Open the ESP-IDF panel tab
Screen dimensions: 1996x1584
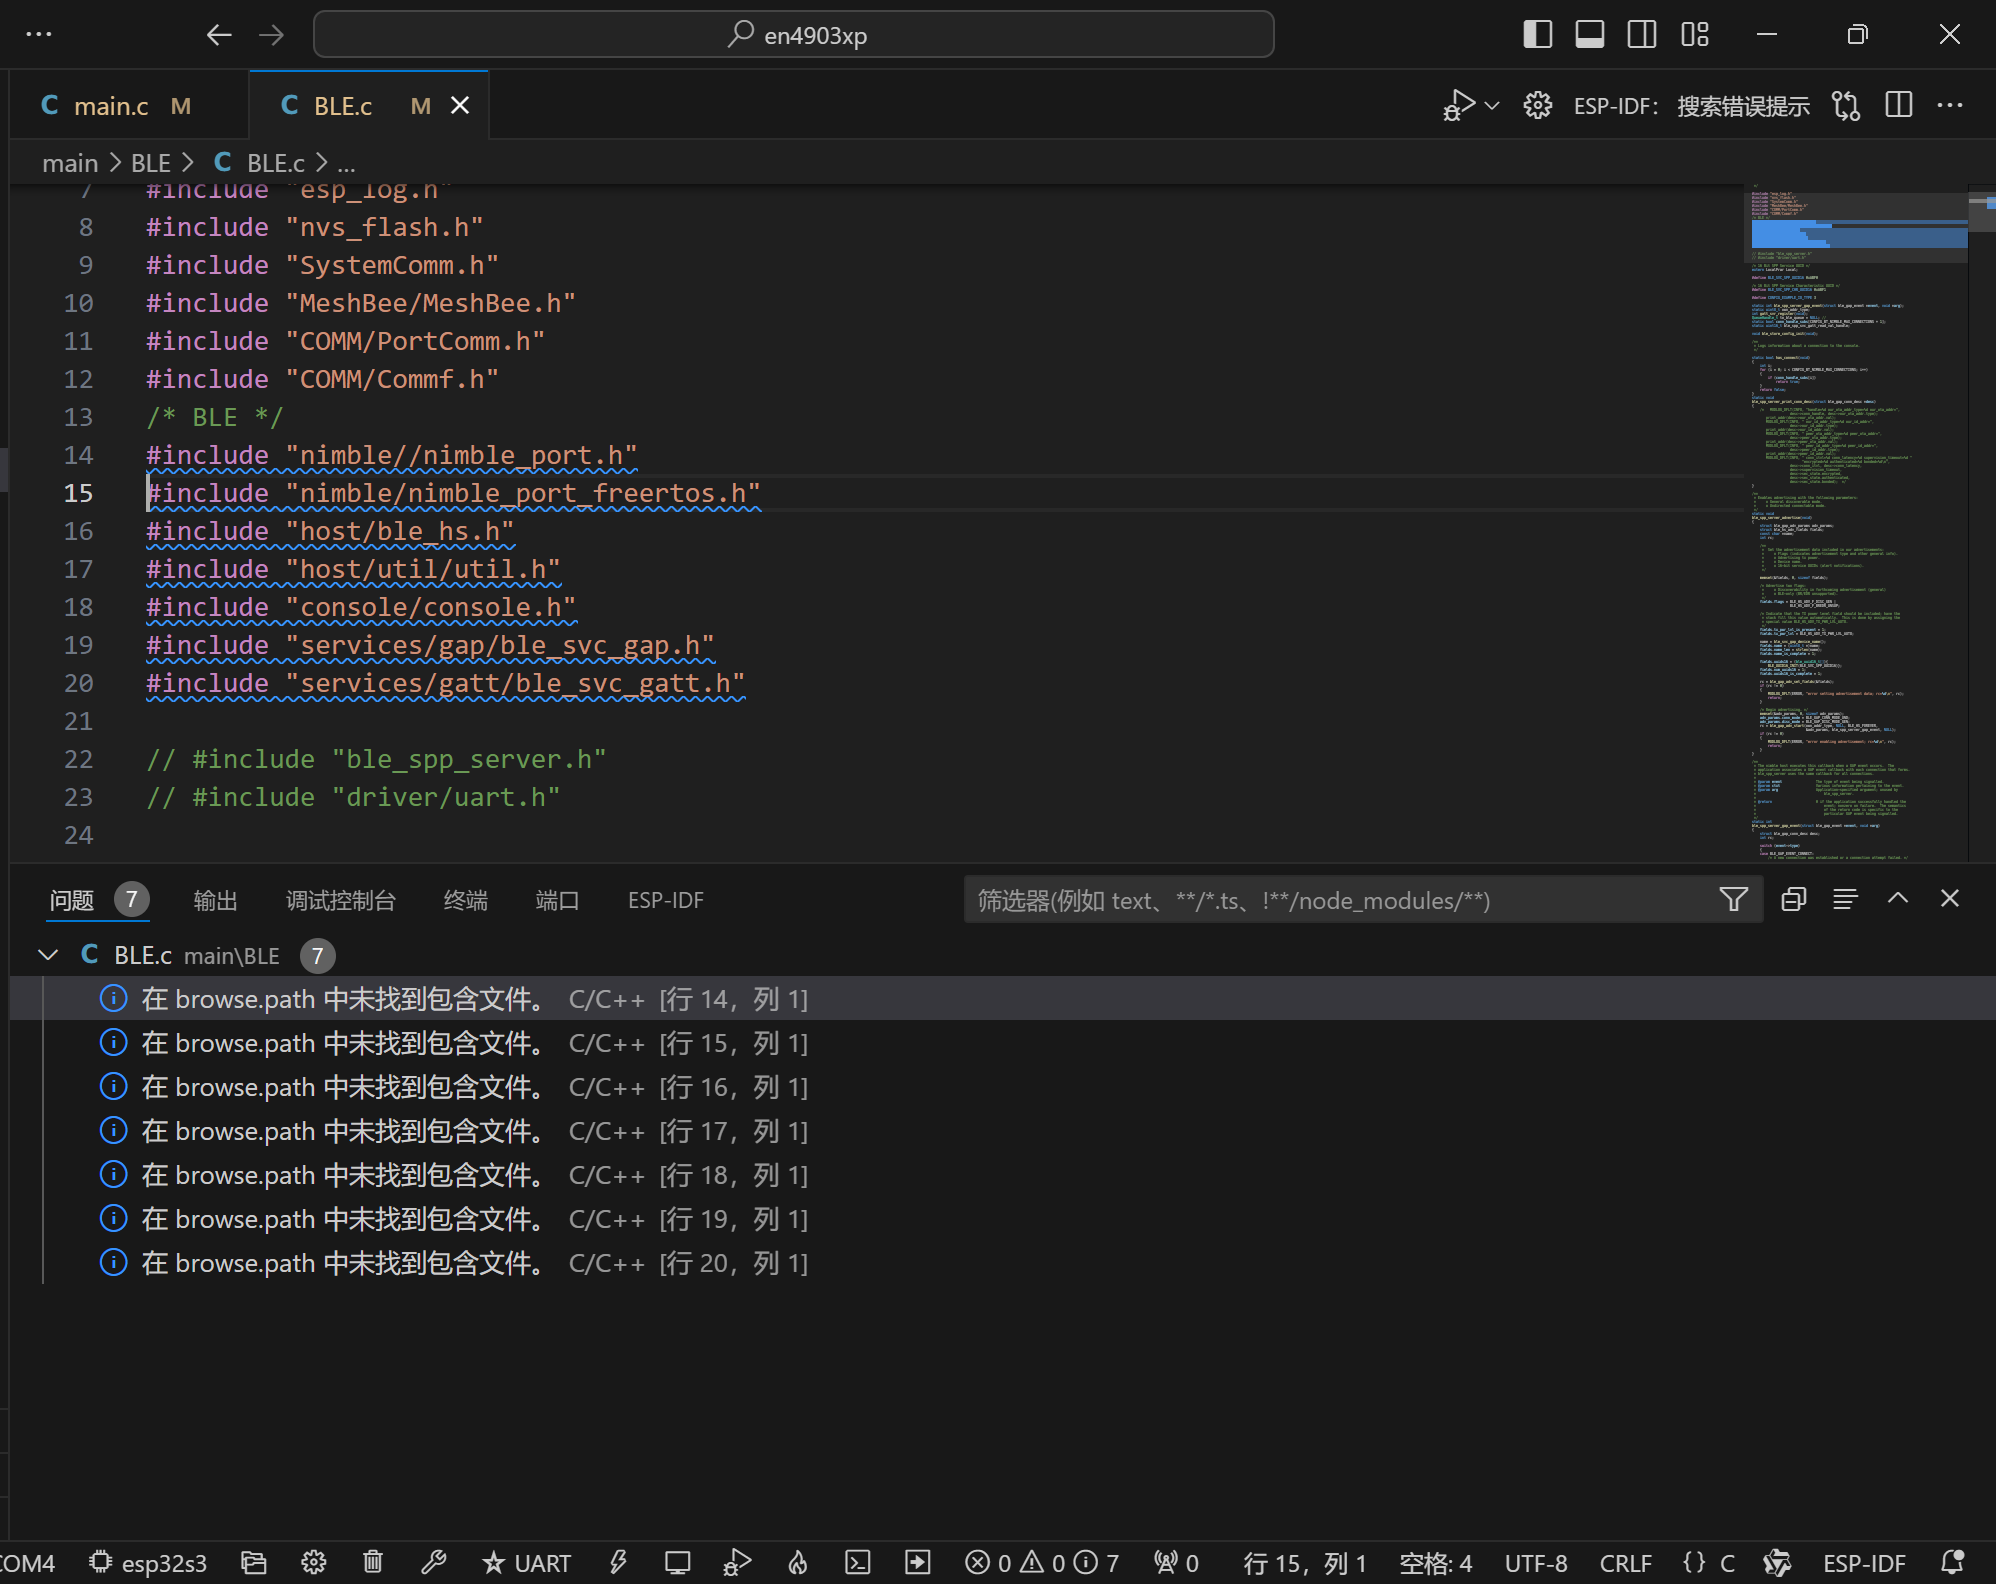click(666, 900)
